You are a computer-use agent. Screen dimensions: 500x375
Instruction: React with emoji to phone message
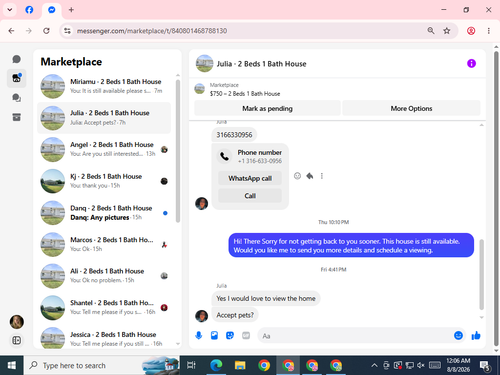click(297, 176)
